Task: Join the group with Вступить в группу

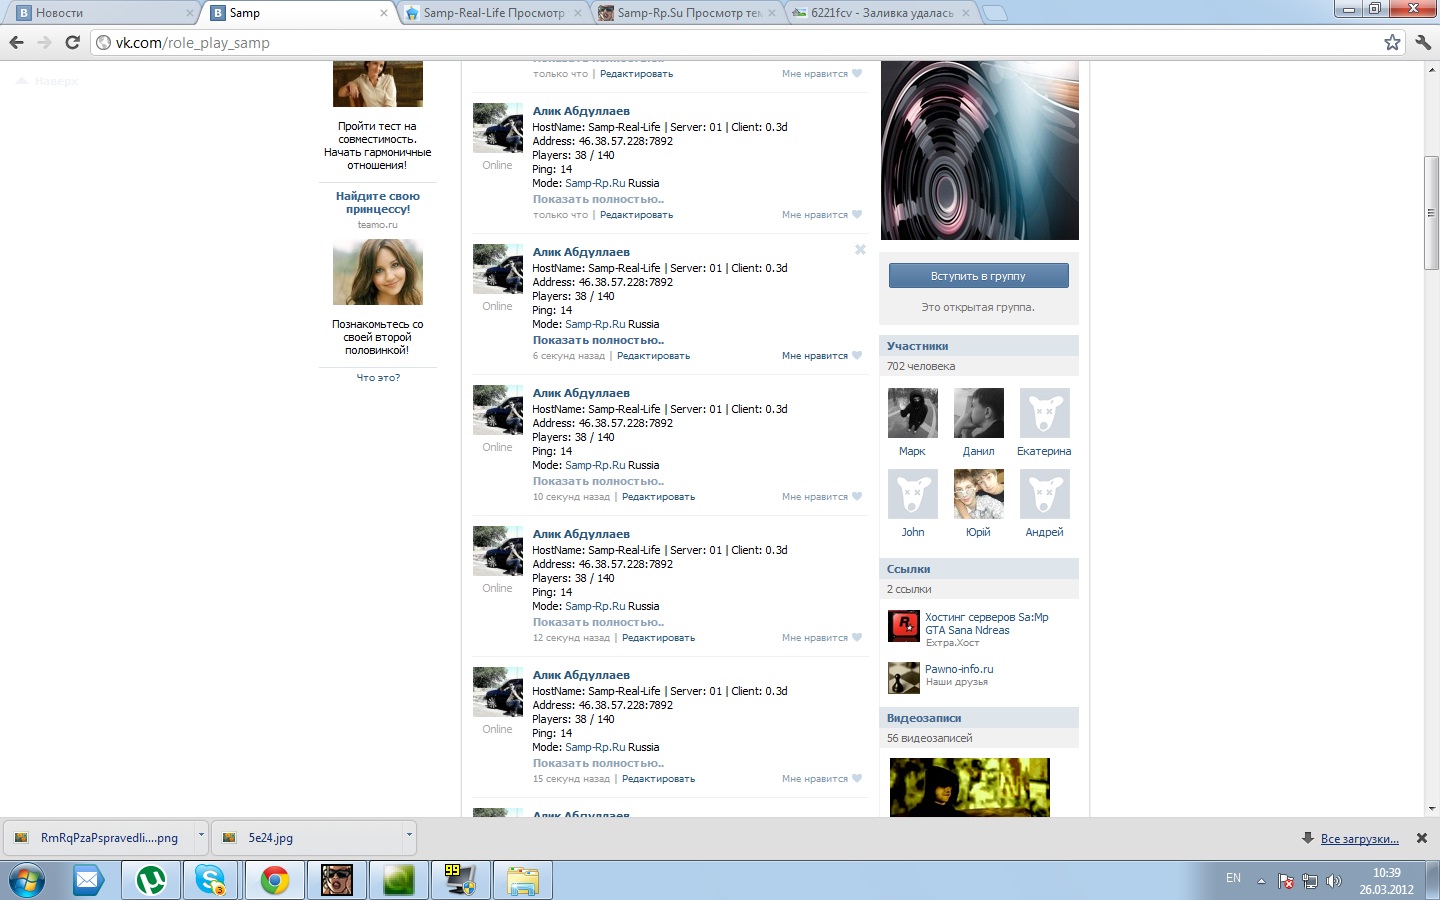Action: [978, 276]
